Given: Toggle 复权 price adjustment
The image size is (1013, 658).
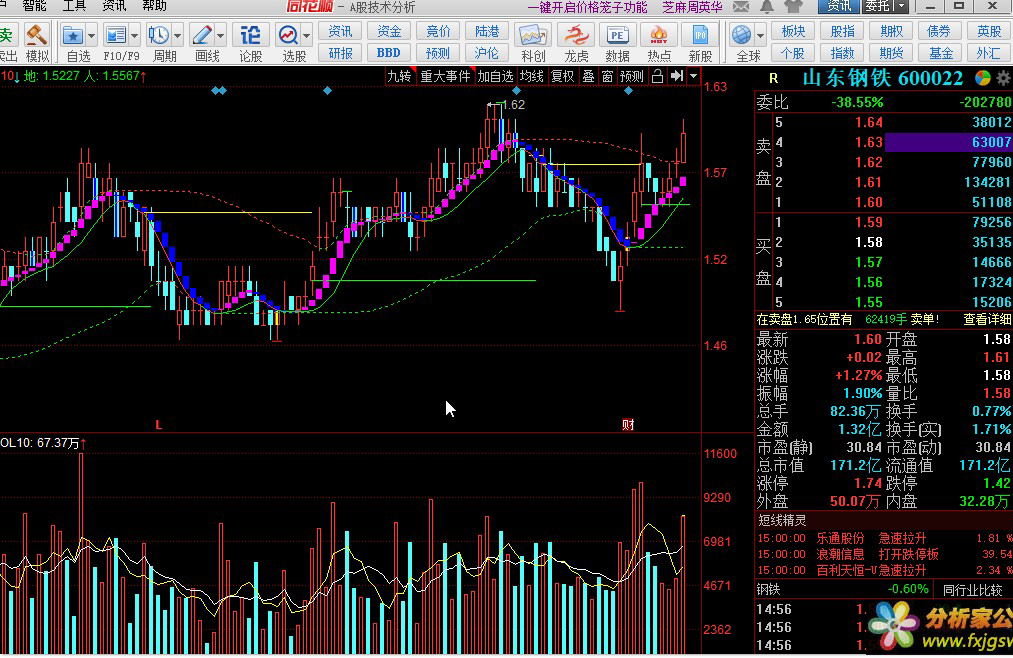Looking at the screenshot, I should [562, 76].
